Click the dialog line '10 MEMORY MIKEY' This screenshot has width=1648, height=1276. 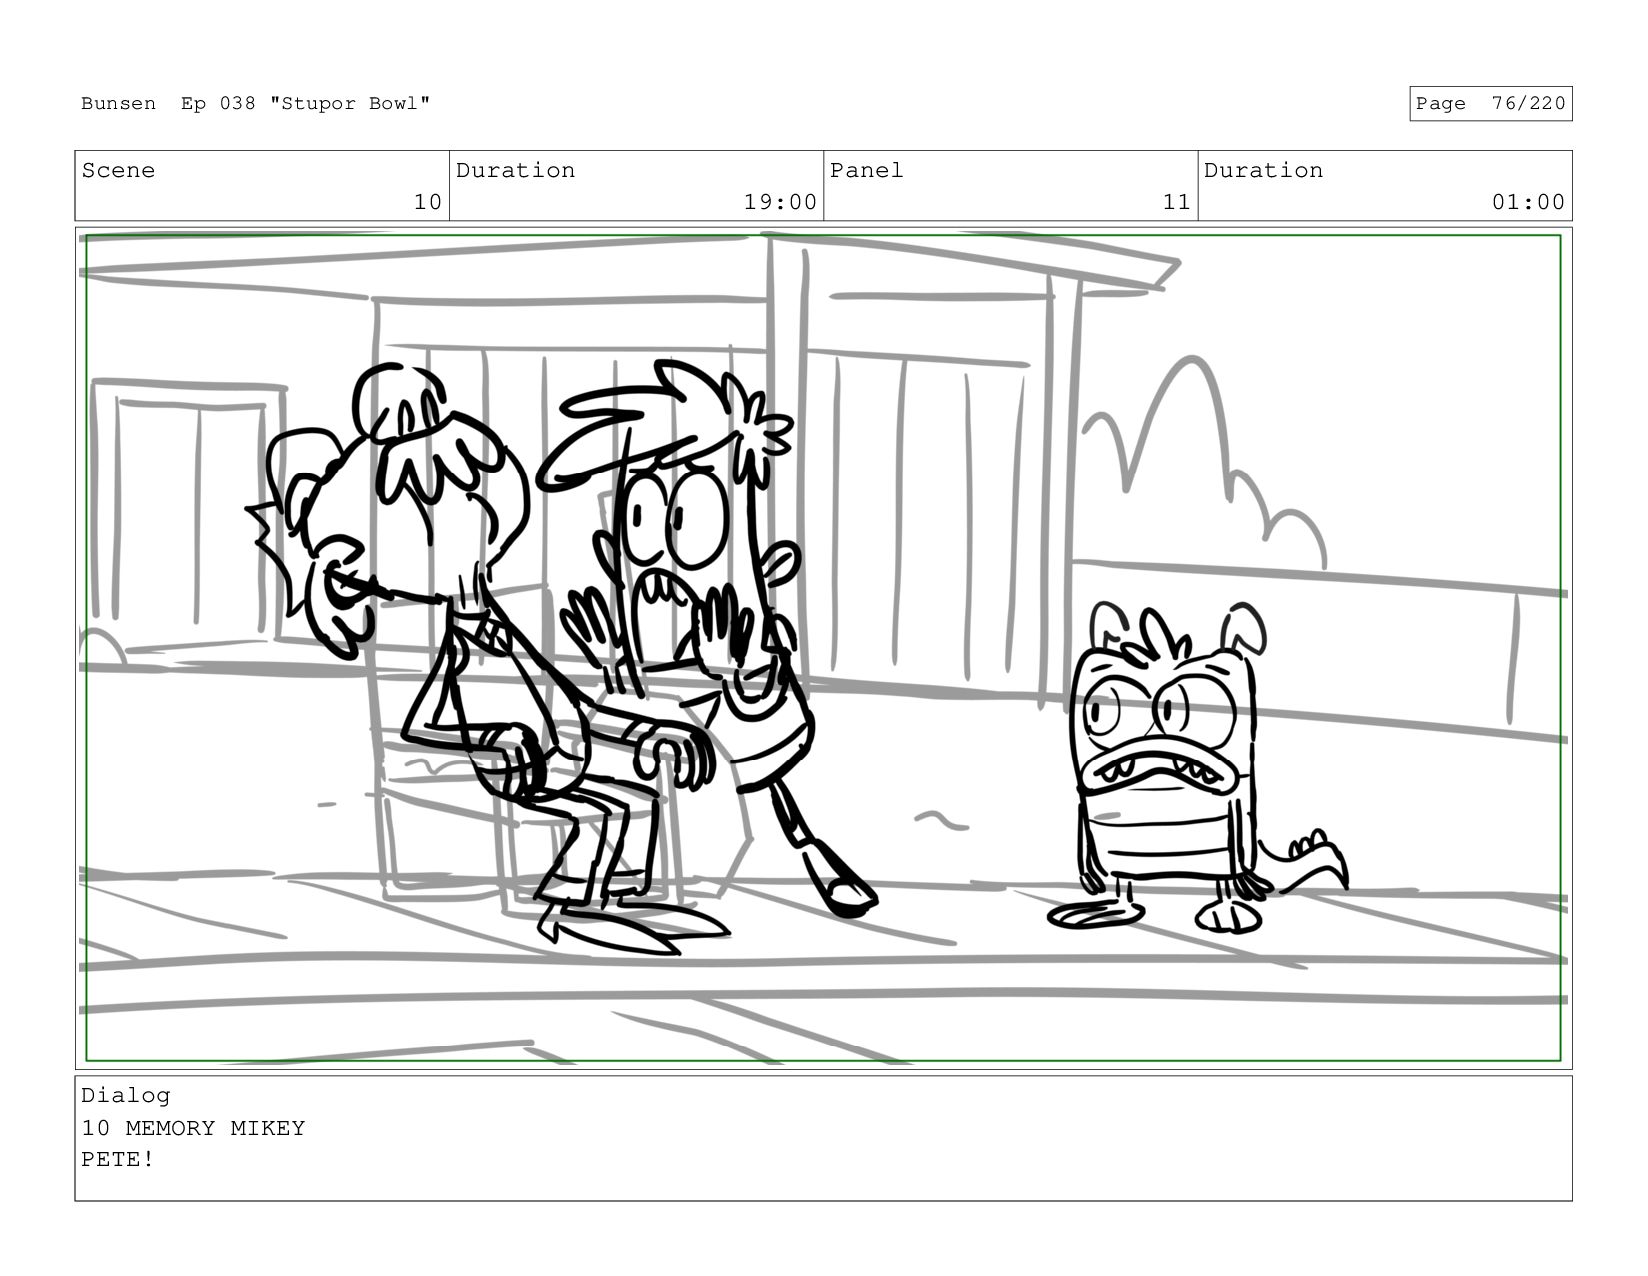(193, 1128)
